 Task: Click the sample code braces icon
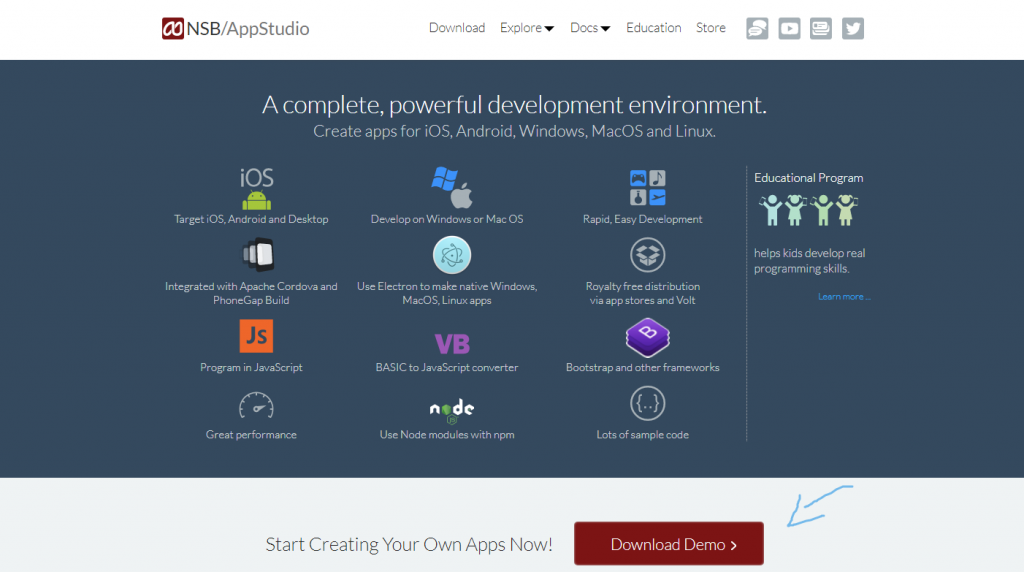647,405
